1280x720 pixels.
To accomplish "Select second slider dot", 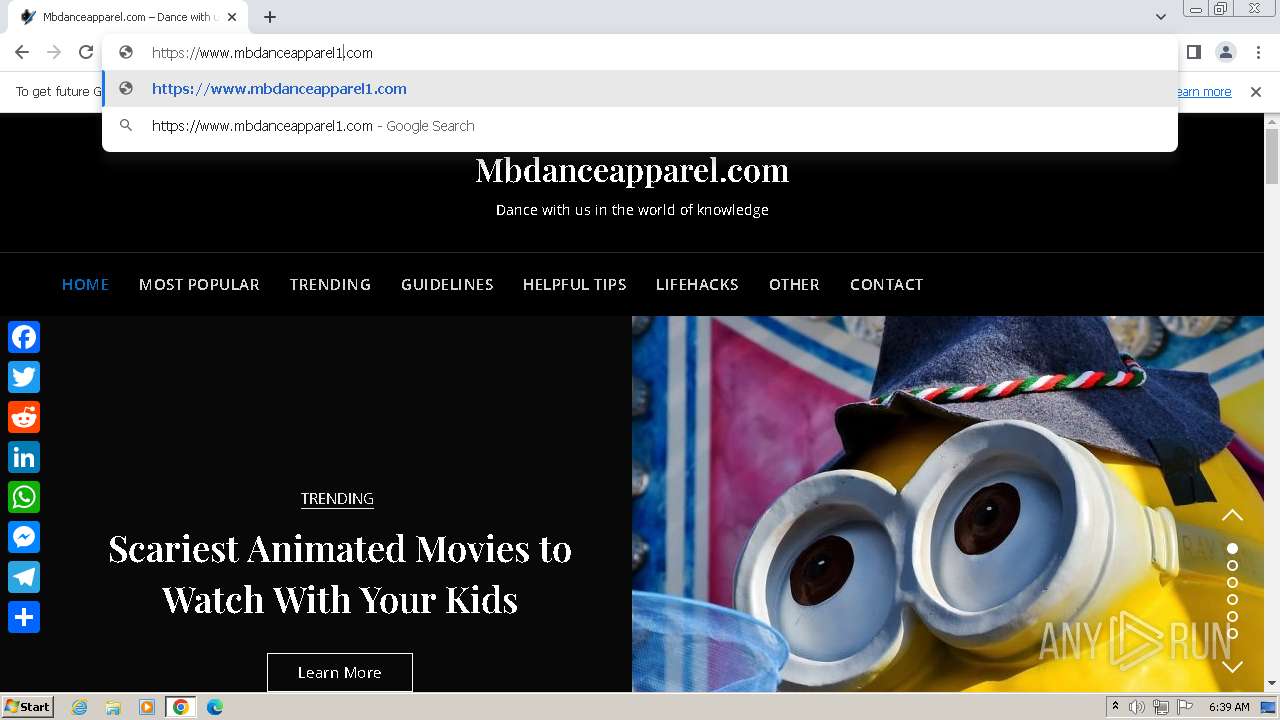I will click(1232, 565).
